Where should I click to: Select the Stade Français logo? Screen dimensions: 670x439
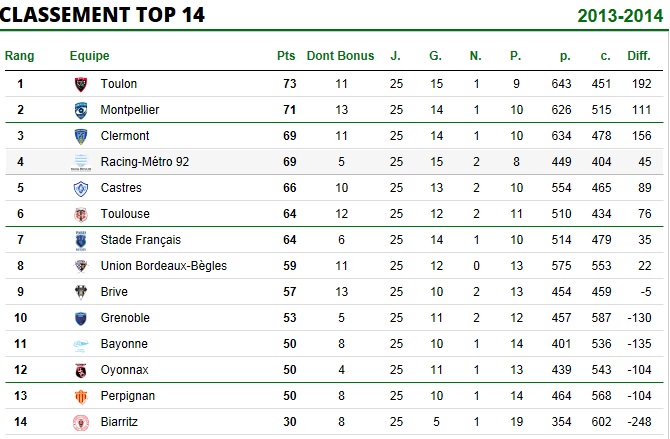(81, 241)
